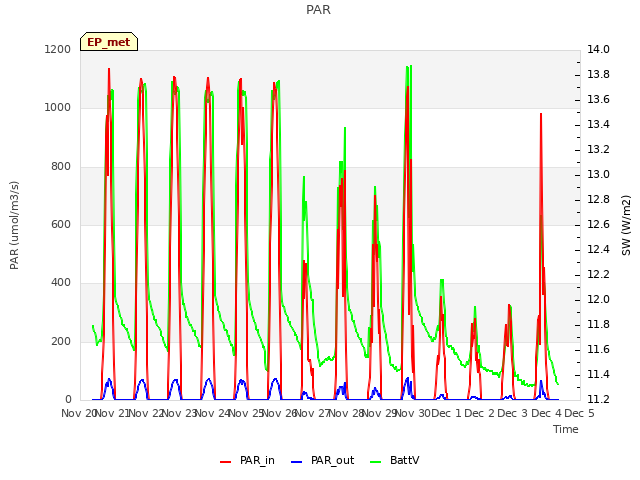Click the EP_met annotation label
Image resolution: width=640 pixels, height=480 pixels.
pyautogui.click(x=109, y=42)
